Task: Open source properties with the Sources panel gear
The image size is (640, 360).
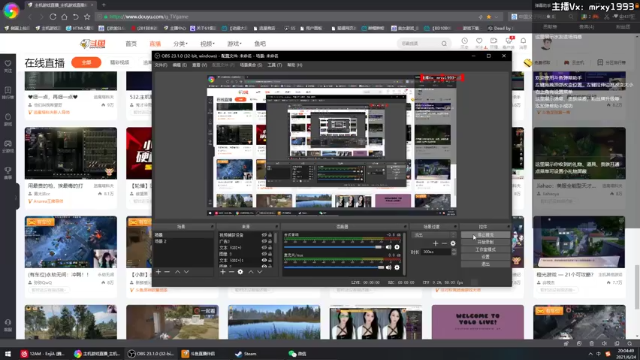Action: (x=240, y=272)
